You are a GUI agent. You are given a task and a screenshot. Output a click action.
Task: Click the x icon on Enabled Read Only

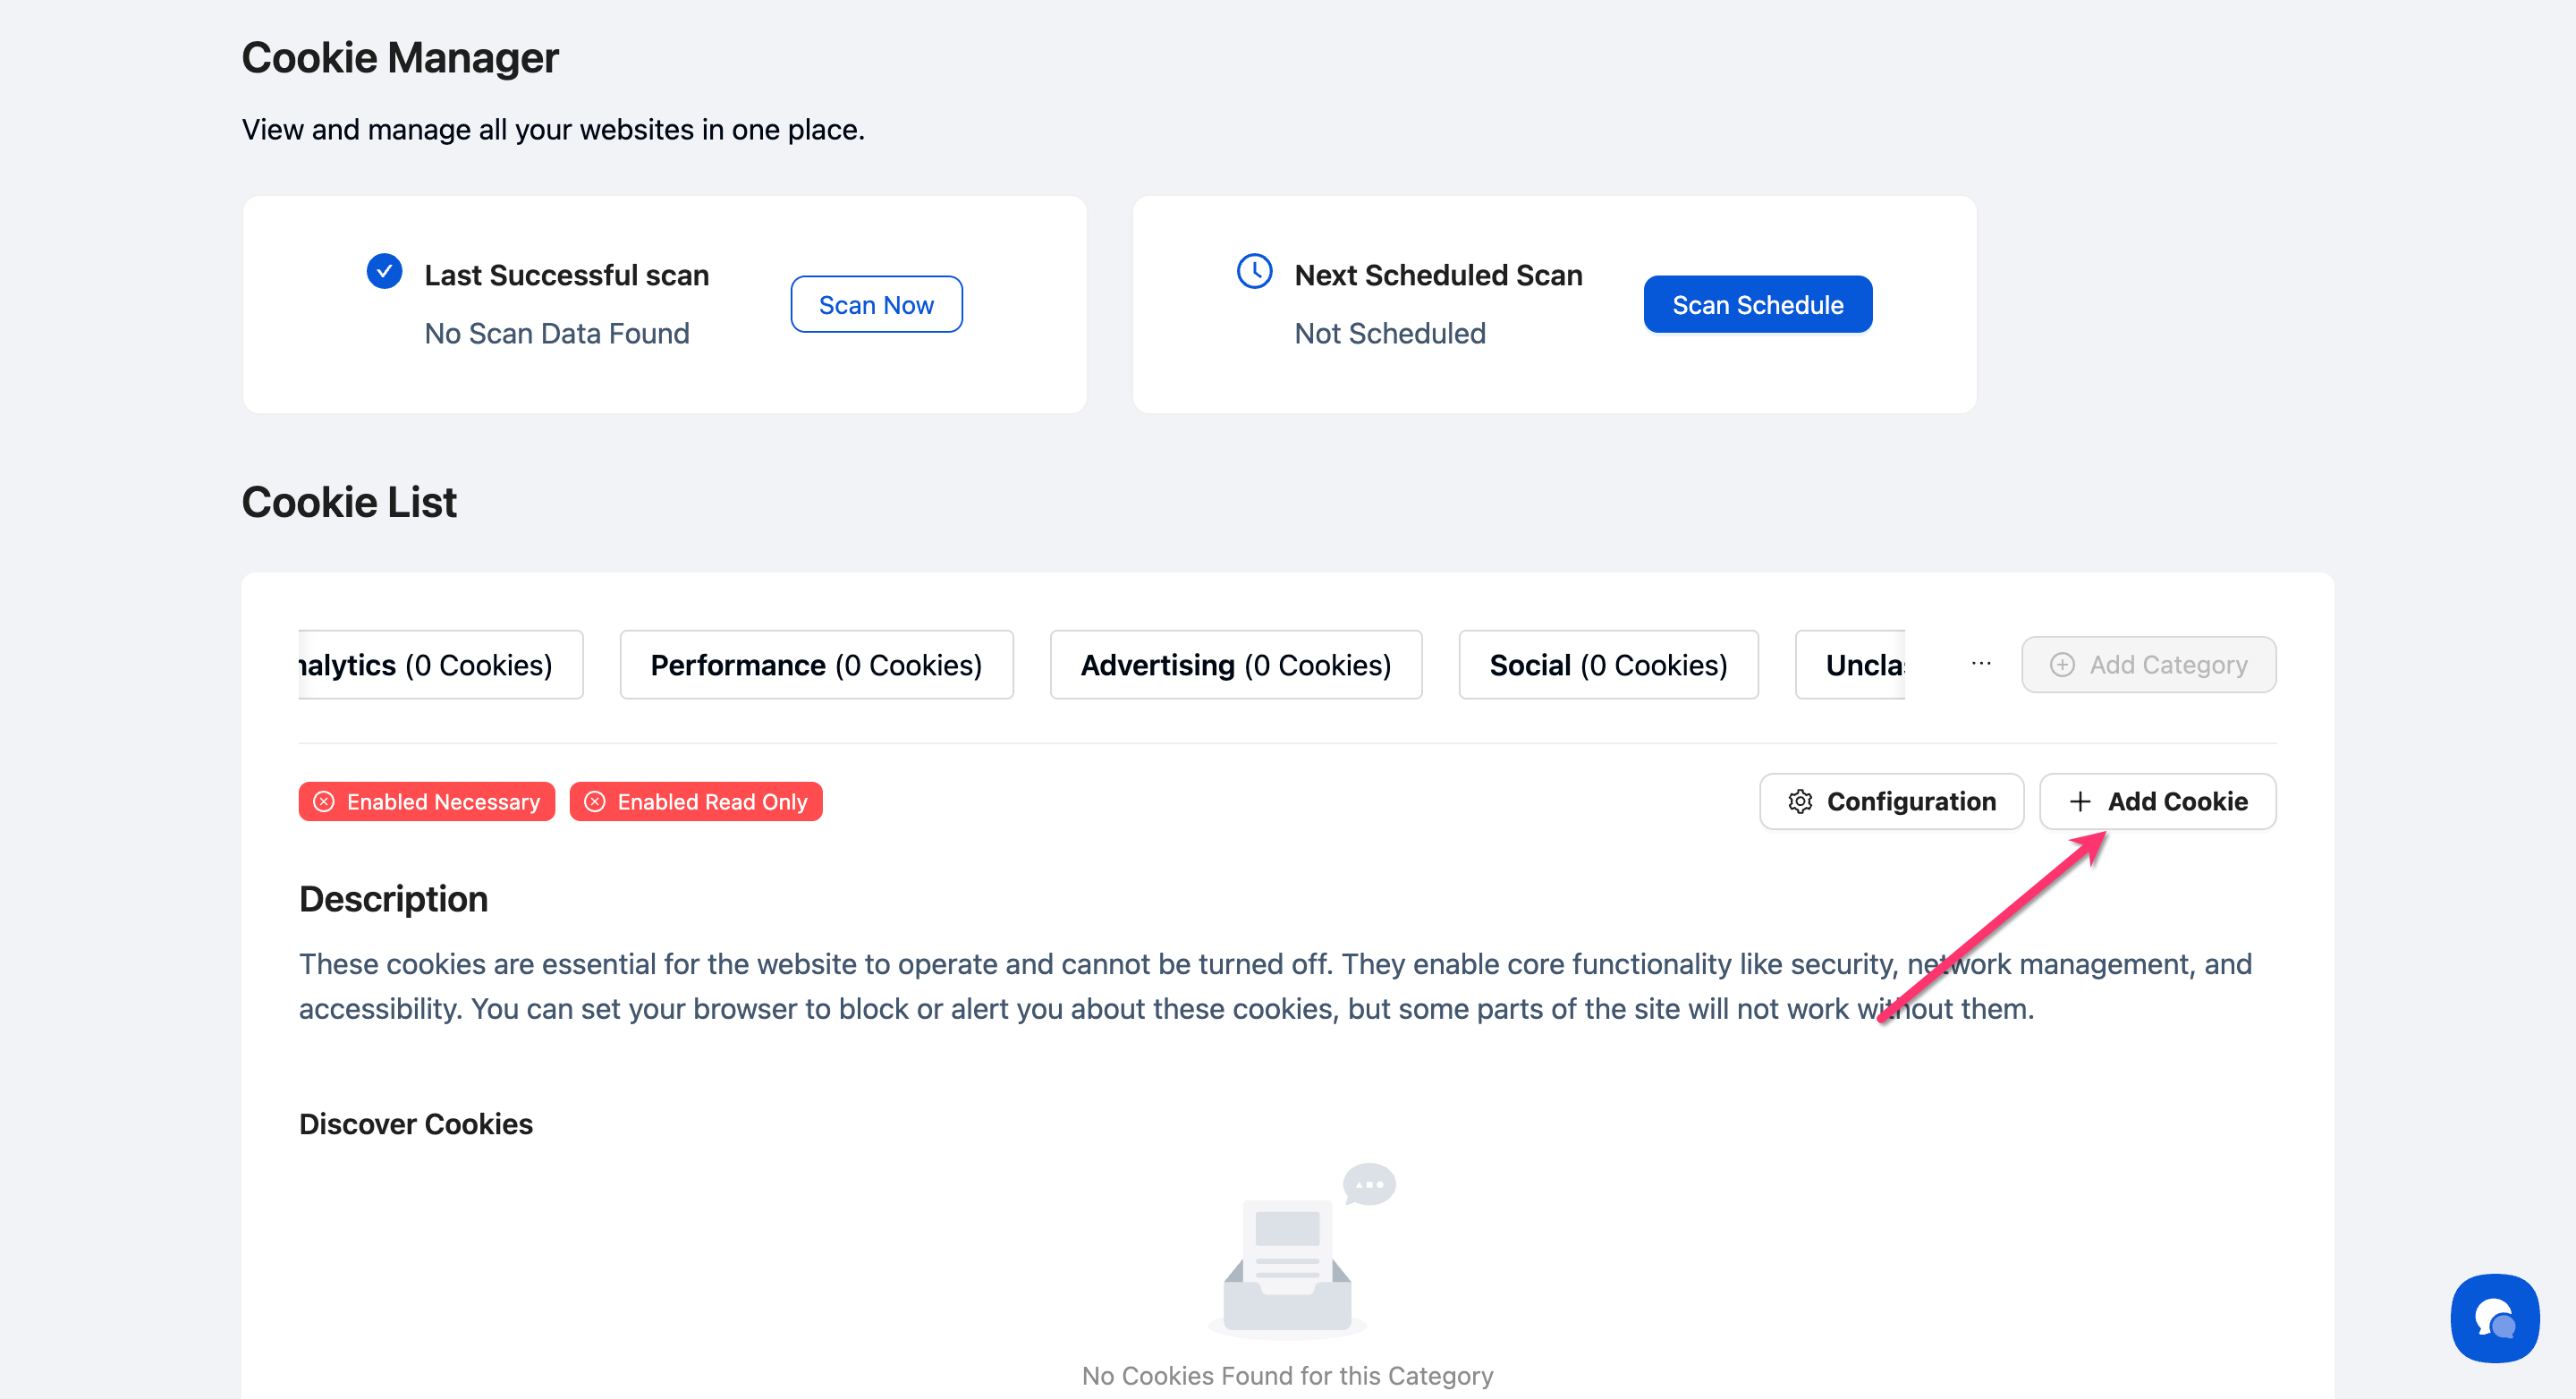(595, 801)
